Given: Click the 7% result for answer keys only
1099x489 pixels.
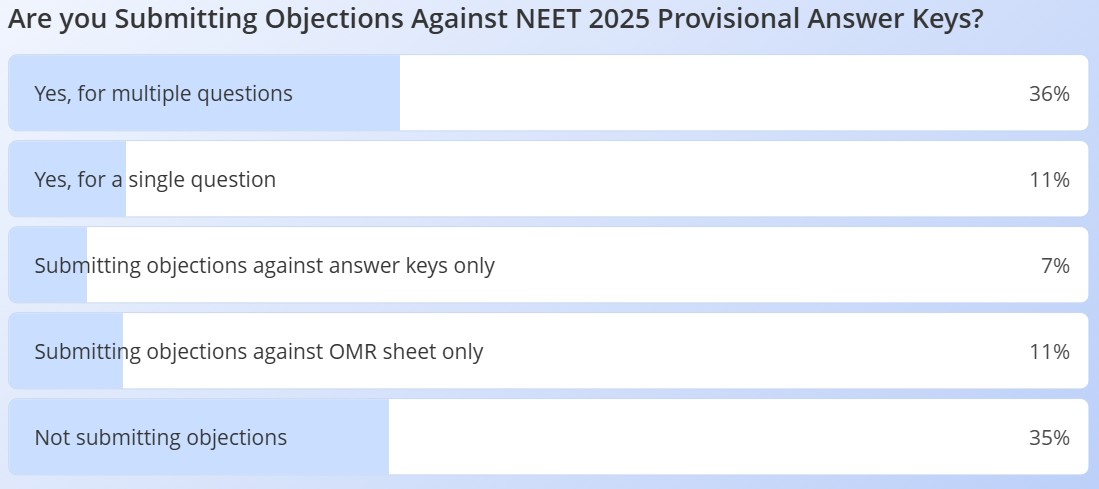Looking at the screenshot, I should [1055, 266].
